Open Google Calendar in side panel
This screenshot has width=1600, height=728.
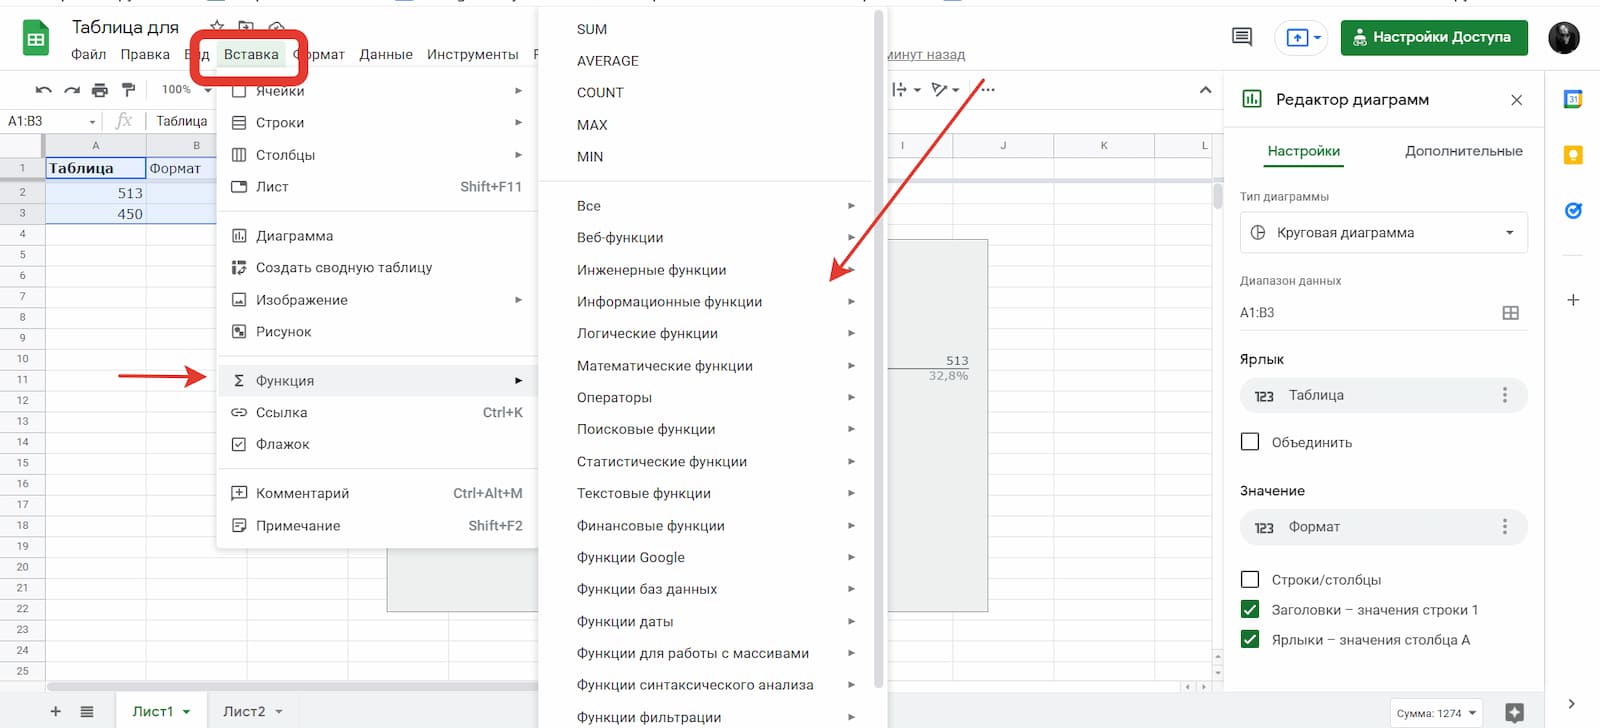pyautogui.click(x=1573, y=99)
